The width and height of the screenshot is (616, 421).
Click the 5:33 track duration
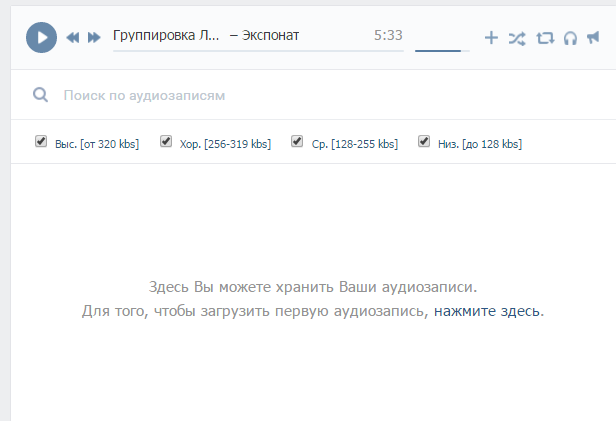pos(388,35)
